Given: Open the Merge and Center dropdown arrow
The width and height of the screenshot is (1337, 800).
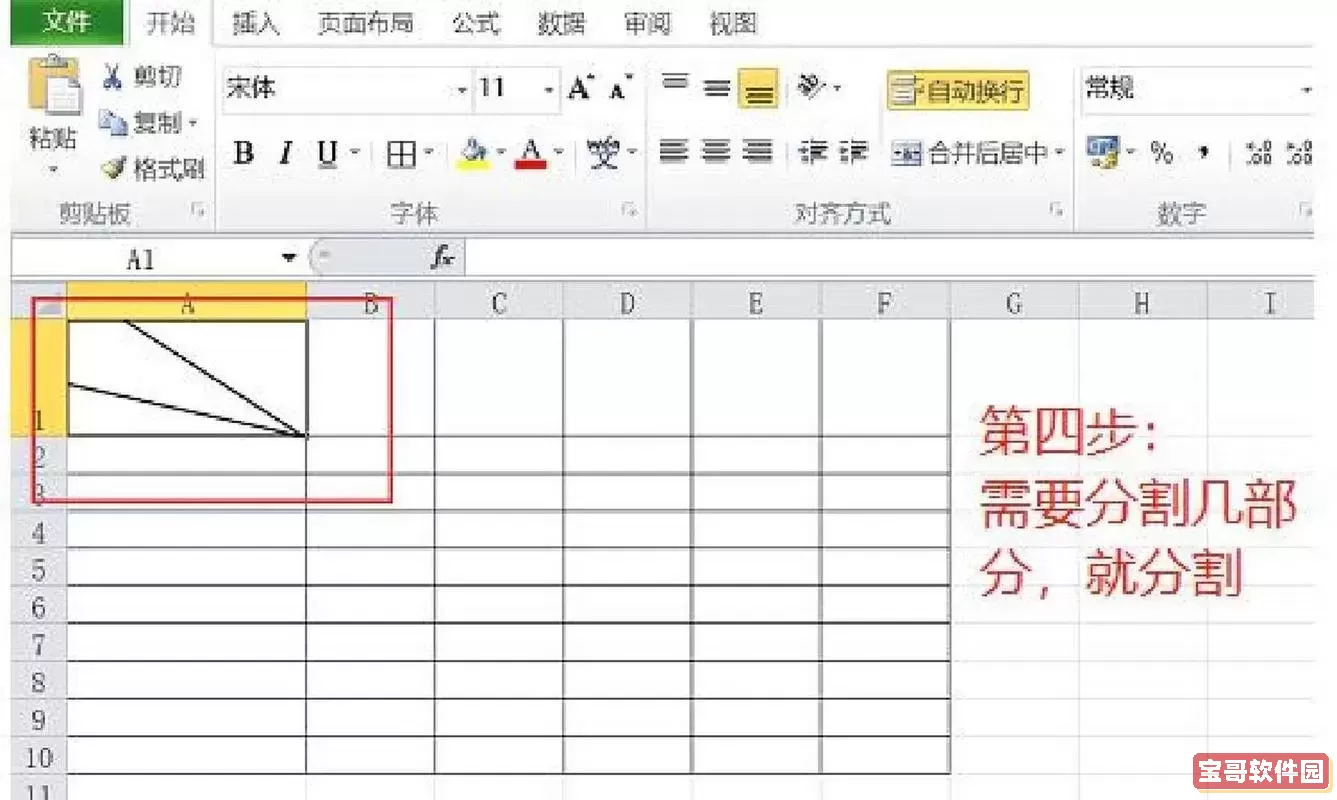Looking at the screenshot, I should [x=1060, y=153].
